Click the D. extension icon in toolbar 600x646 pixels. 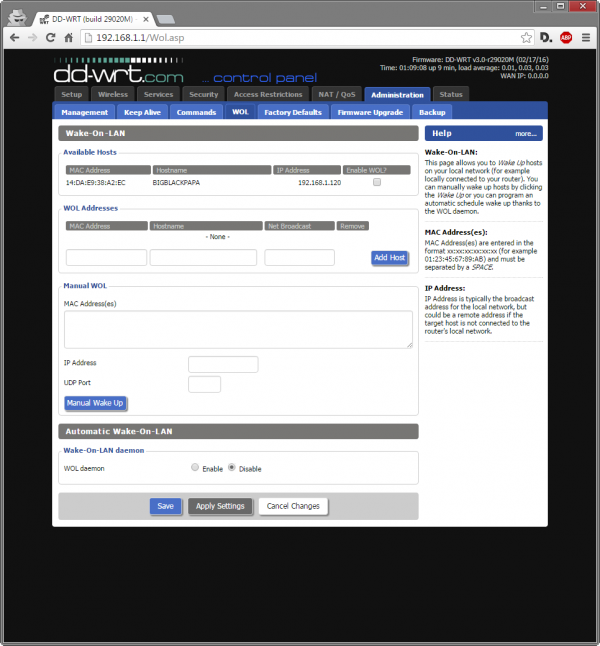pos(546,37)
